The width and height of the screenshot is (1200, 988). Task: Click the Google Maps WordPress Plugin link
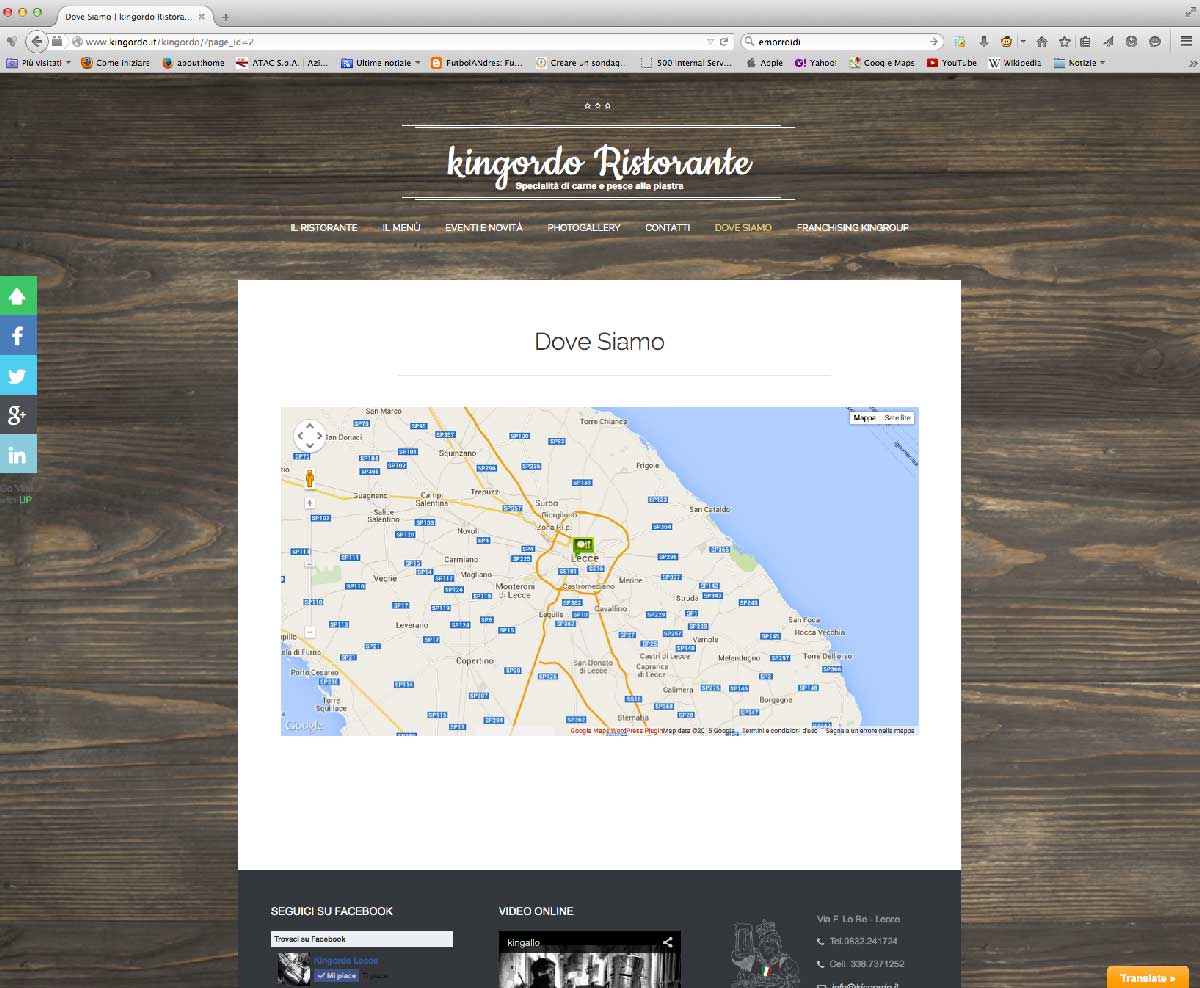[616, 730]
